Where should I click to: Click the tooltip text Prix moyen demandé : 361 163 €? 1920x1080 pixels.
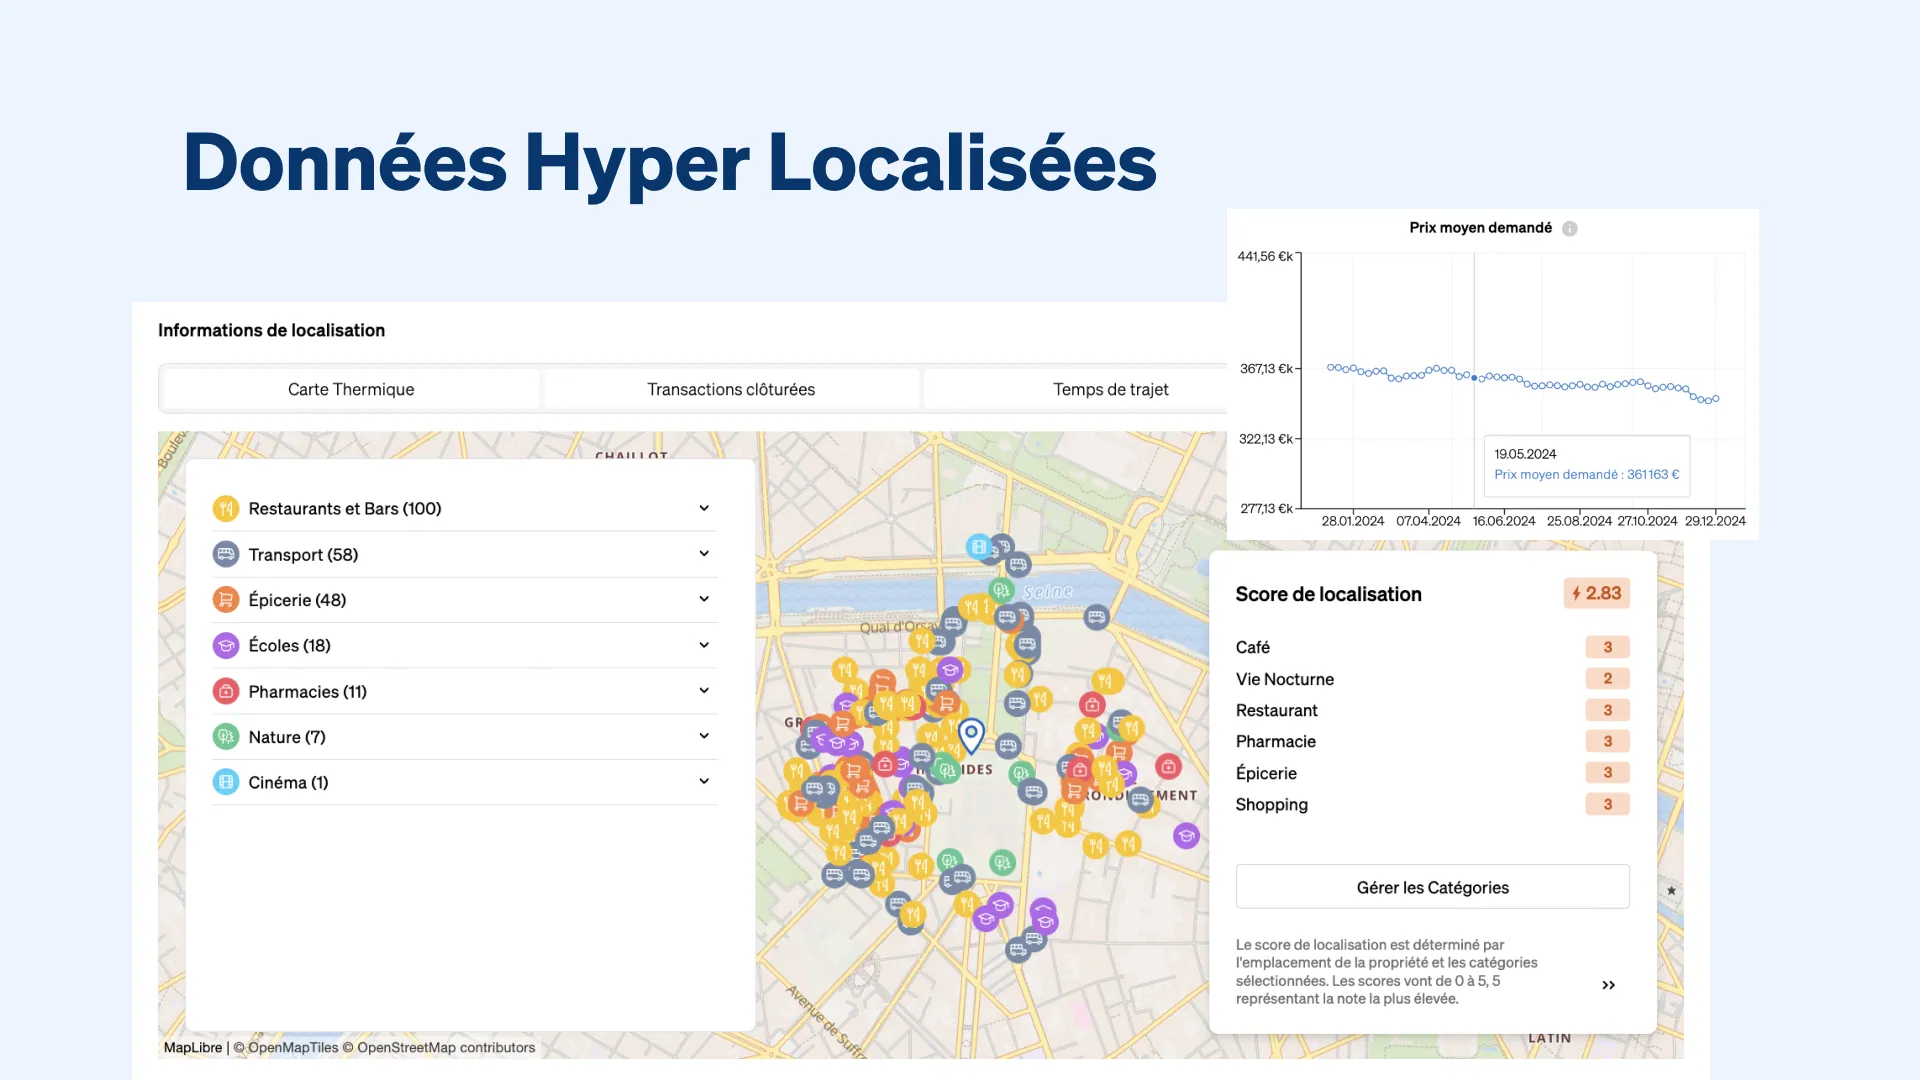pyautogui.click(x=1586, y=475)
